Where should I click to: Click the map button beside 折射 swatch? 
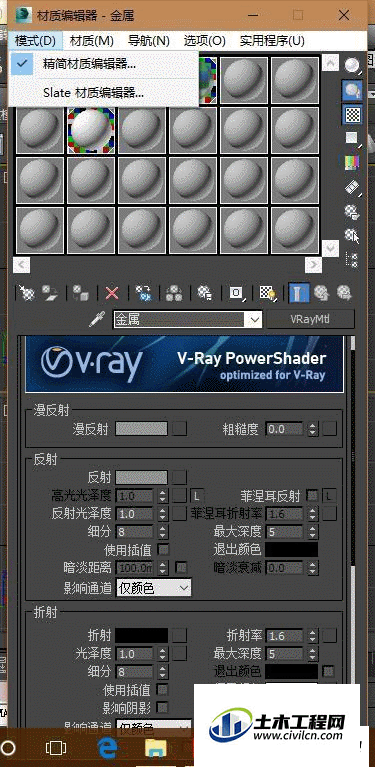(x=179, y=635)
